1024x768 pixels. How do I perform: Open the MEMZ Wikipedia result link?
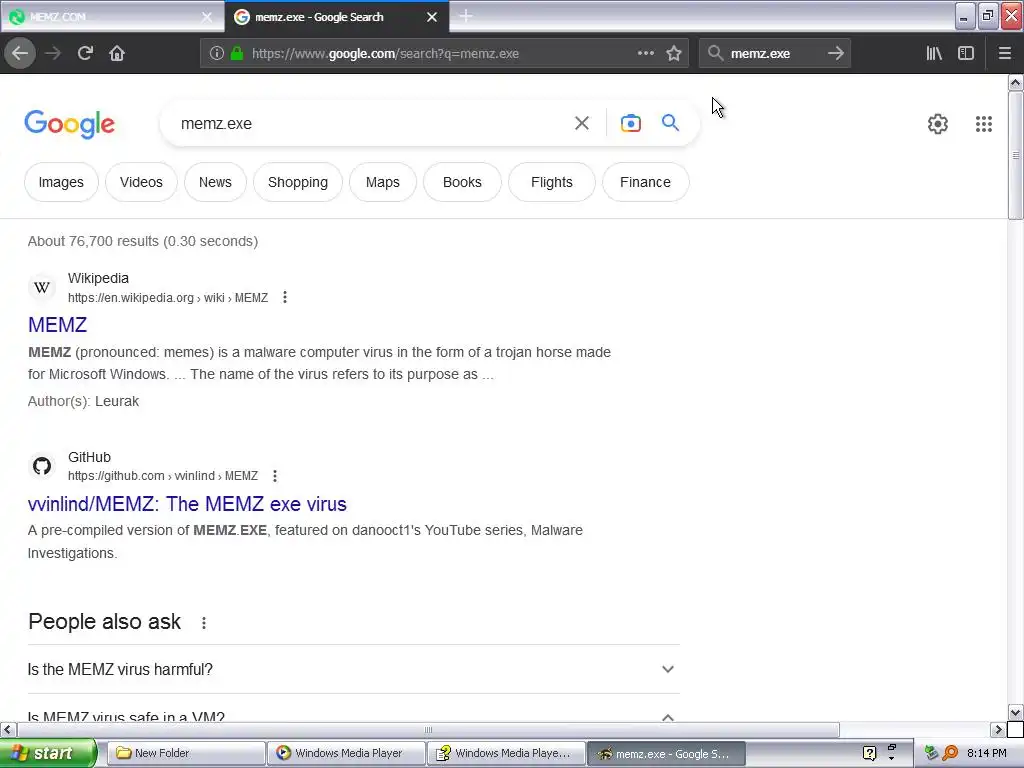(x=57, y=325)
